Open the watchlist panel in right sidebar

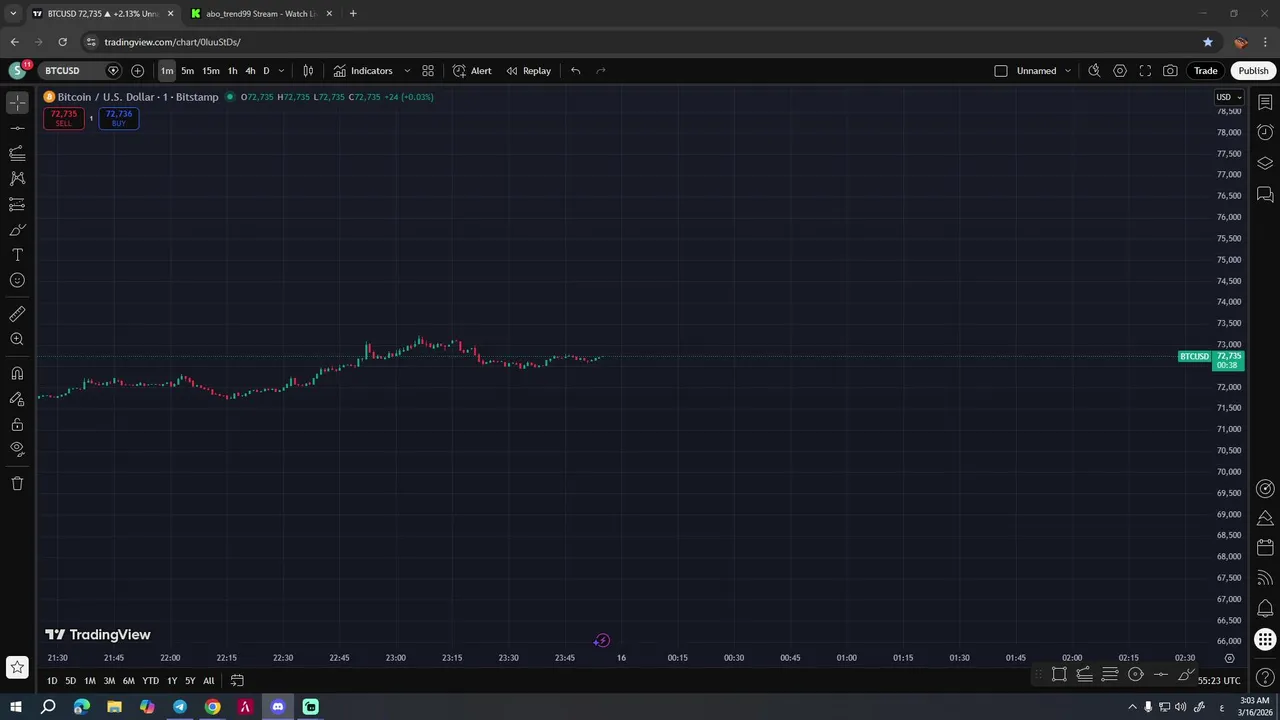(1265, 102)
